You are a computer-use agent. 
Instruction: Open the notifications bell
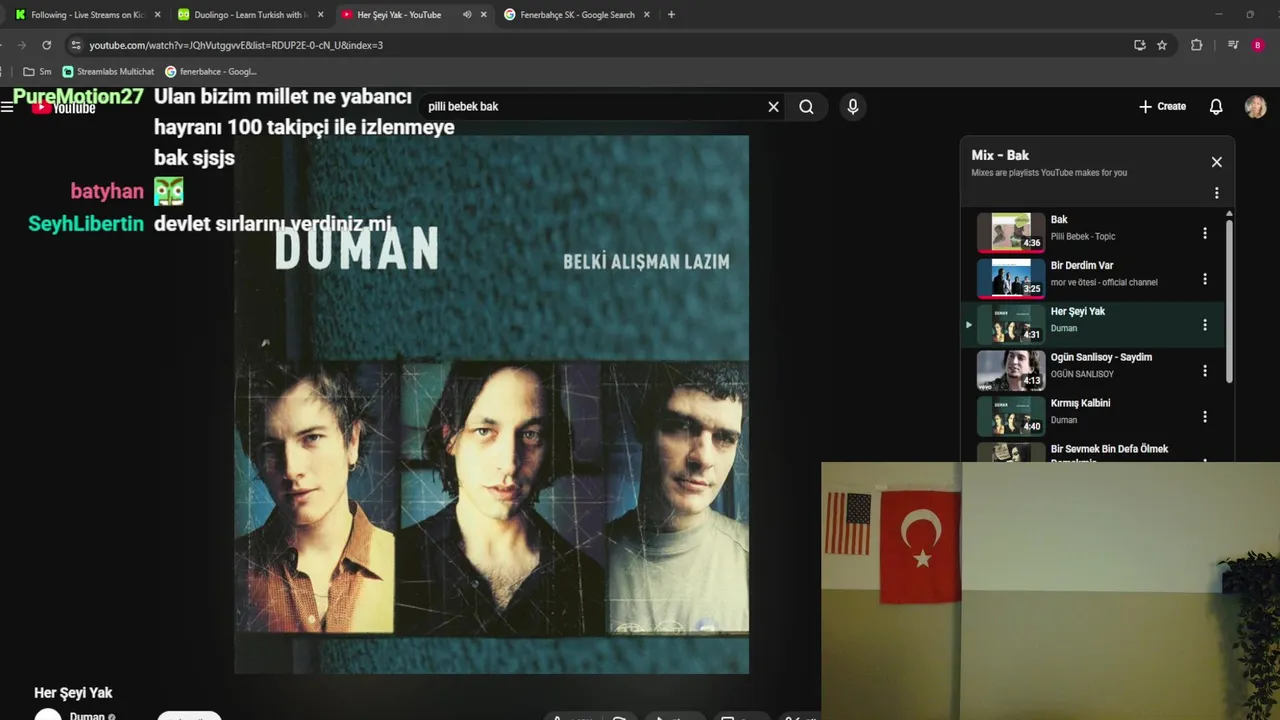coord(1216,106)
